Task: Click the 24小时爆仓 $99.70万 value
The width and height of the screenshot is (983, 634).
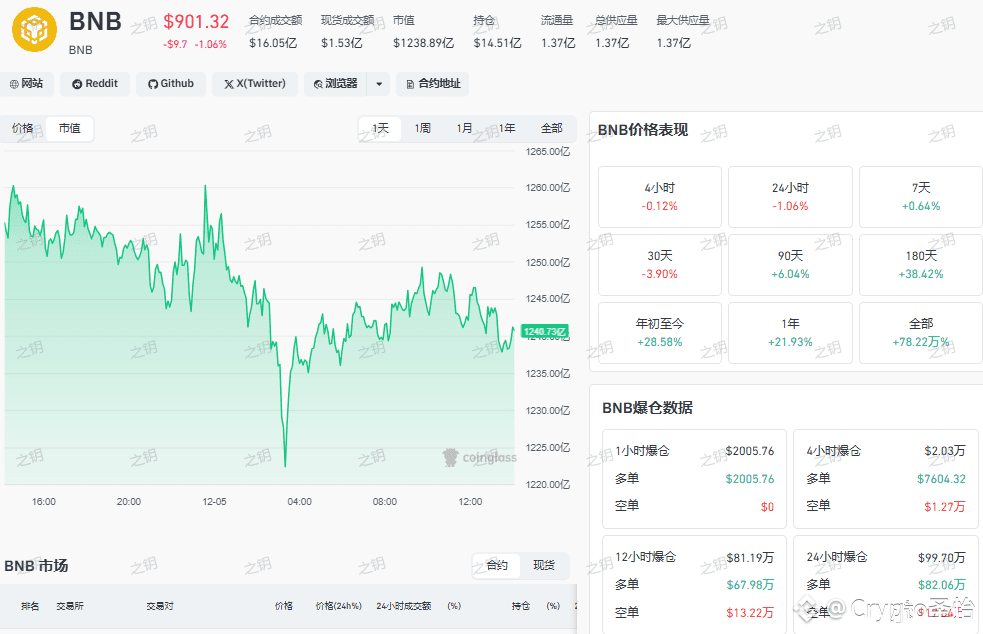Action: click(942, 557)
